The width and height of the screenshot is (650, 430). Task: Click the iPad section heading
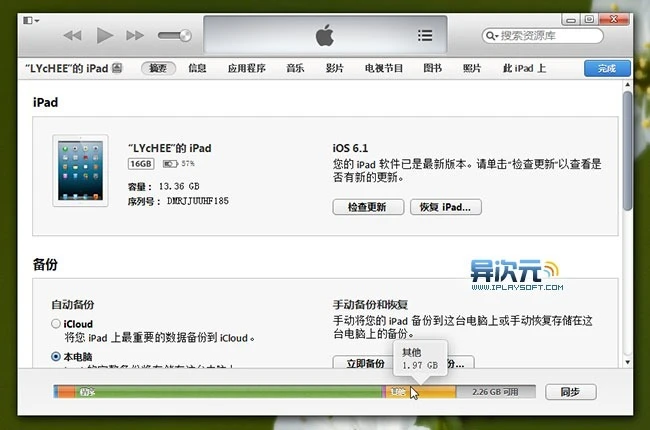click(46, 102)
